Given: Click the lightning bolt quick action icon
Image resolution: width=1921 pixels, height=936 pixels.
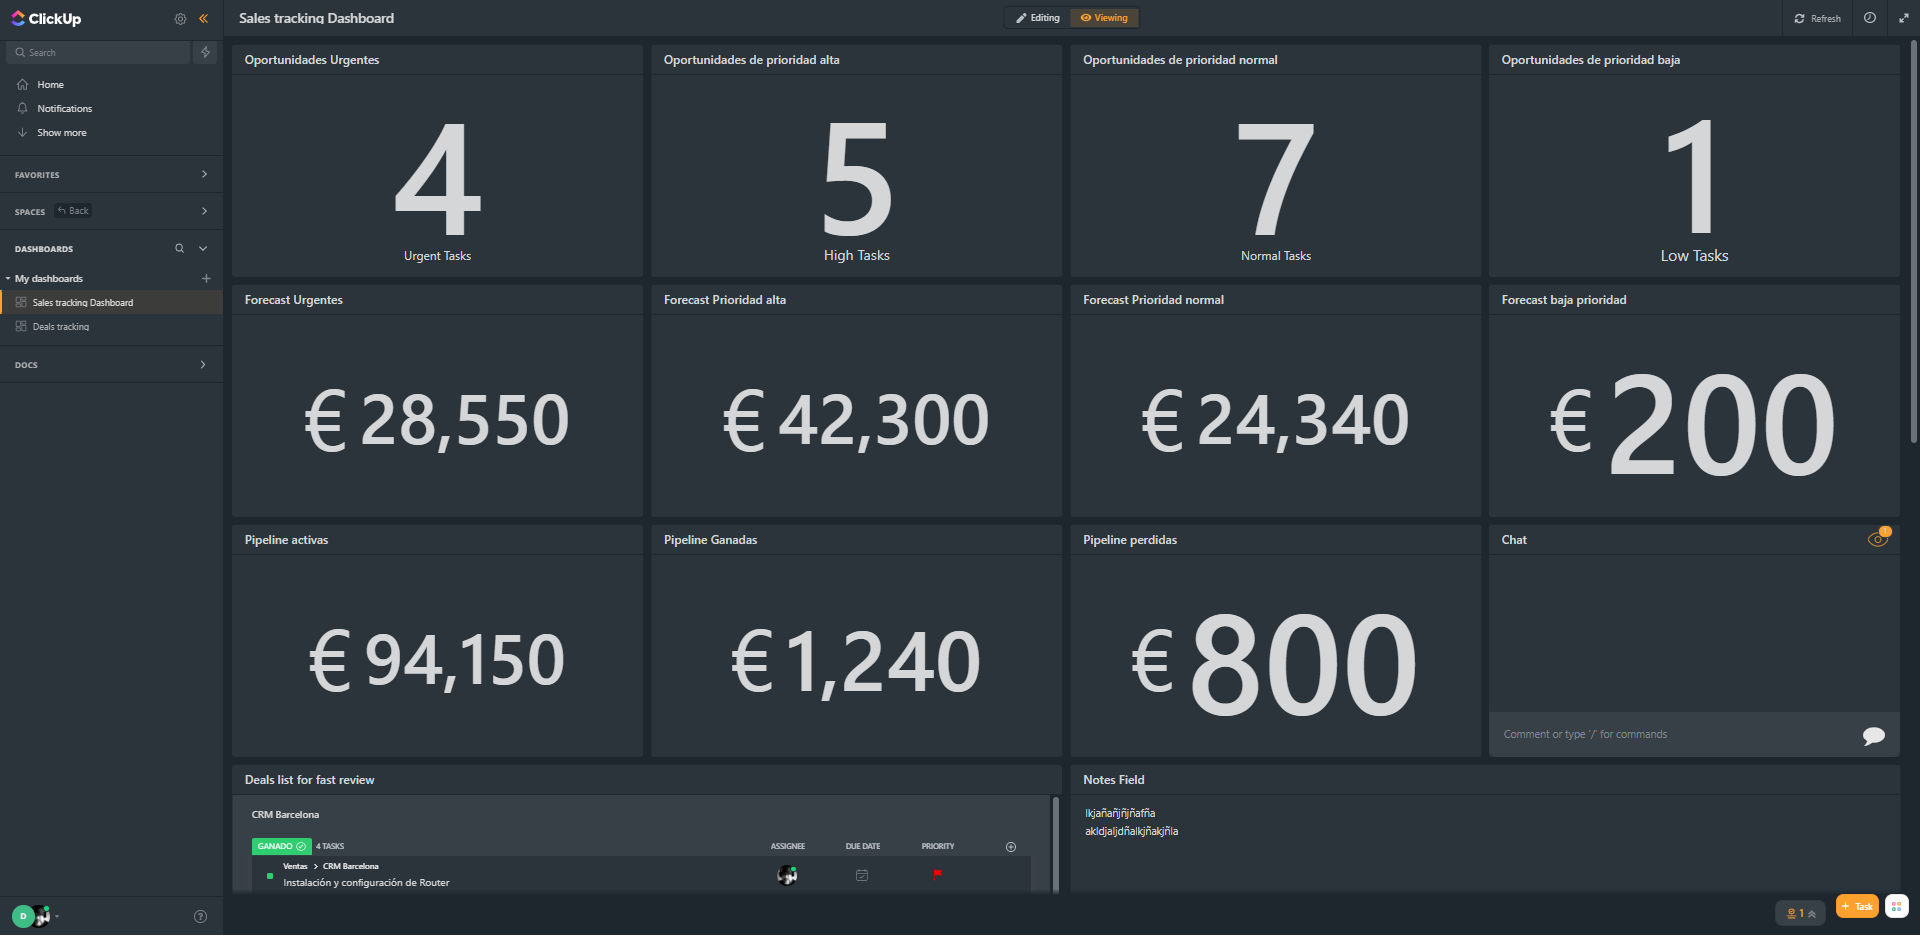Looking at the screenshot, I should pyautogui.click(x=206, y=52).
